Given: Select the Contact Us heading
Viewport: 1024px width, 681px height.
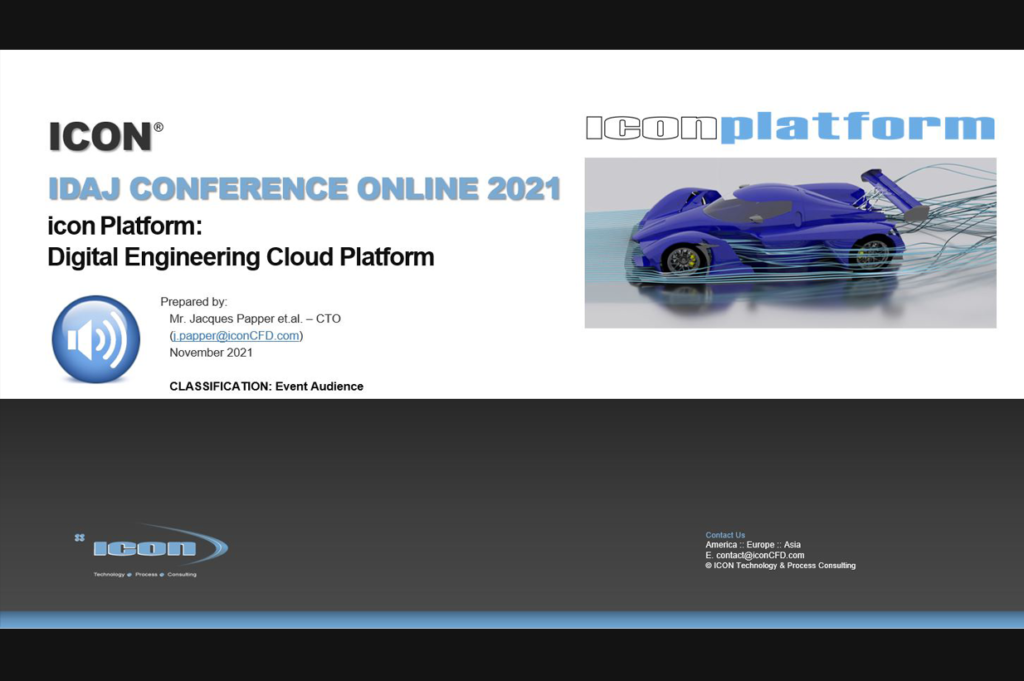Looking at the screenshot, I should pyautogui.click(x=725, y=535).
